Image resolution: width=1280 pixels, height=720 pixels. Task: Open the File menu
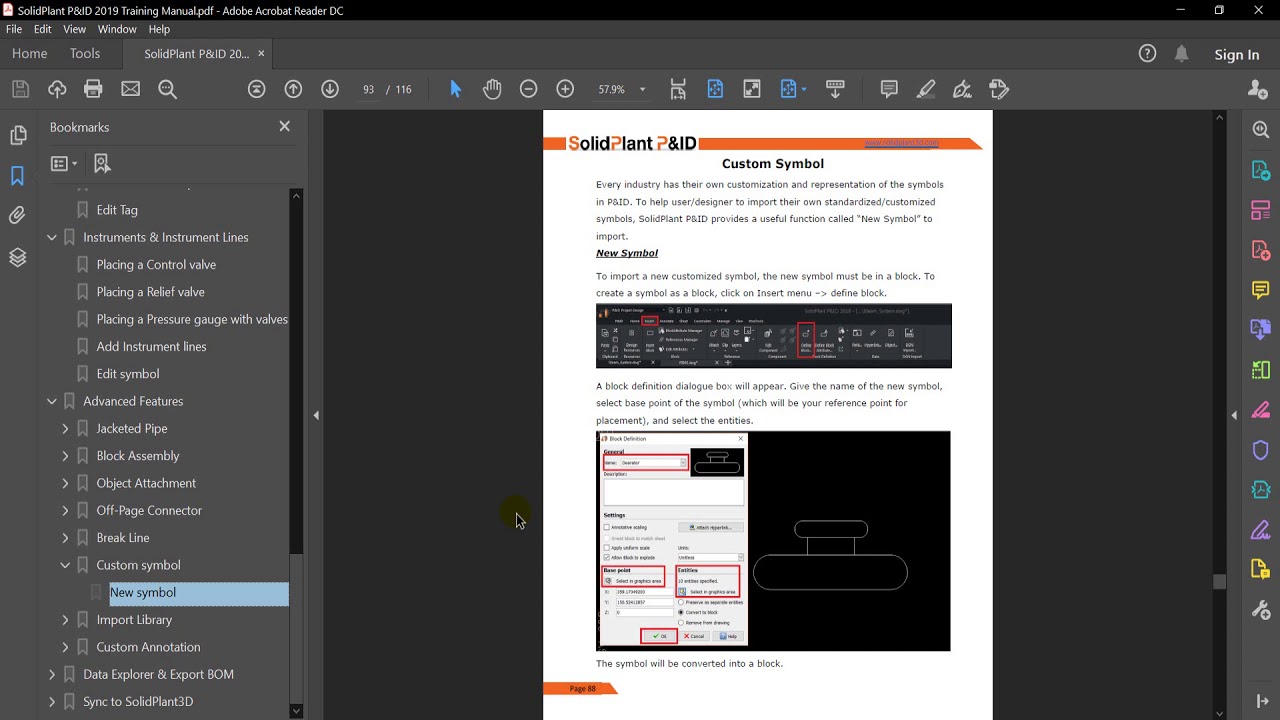tap(14, 29)
